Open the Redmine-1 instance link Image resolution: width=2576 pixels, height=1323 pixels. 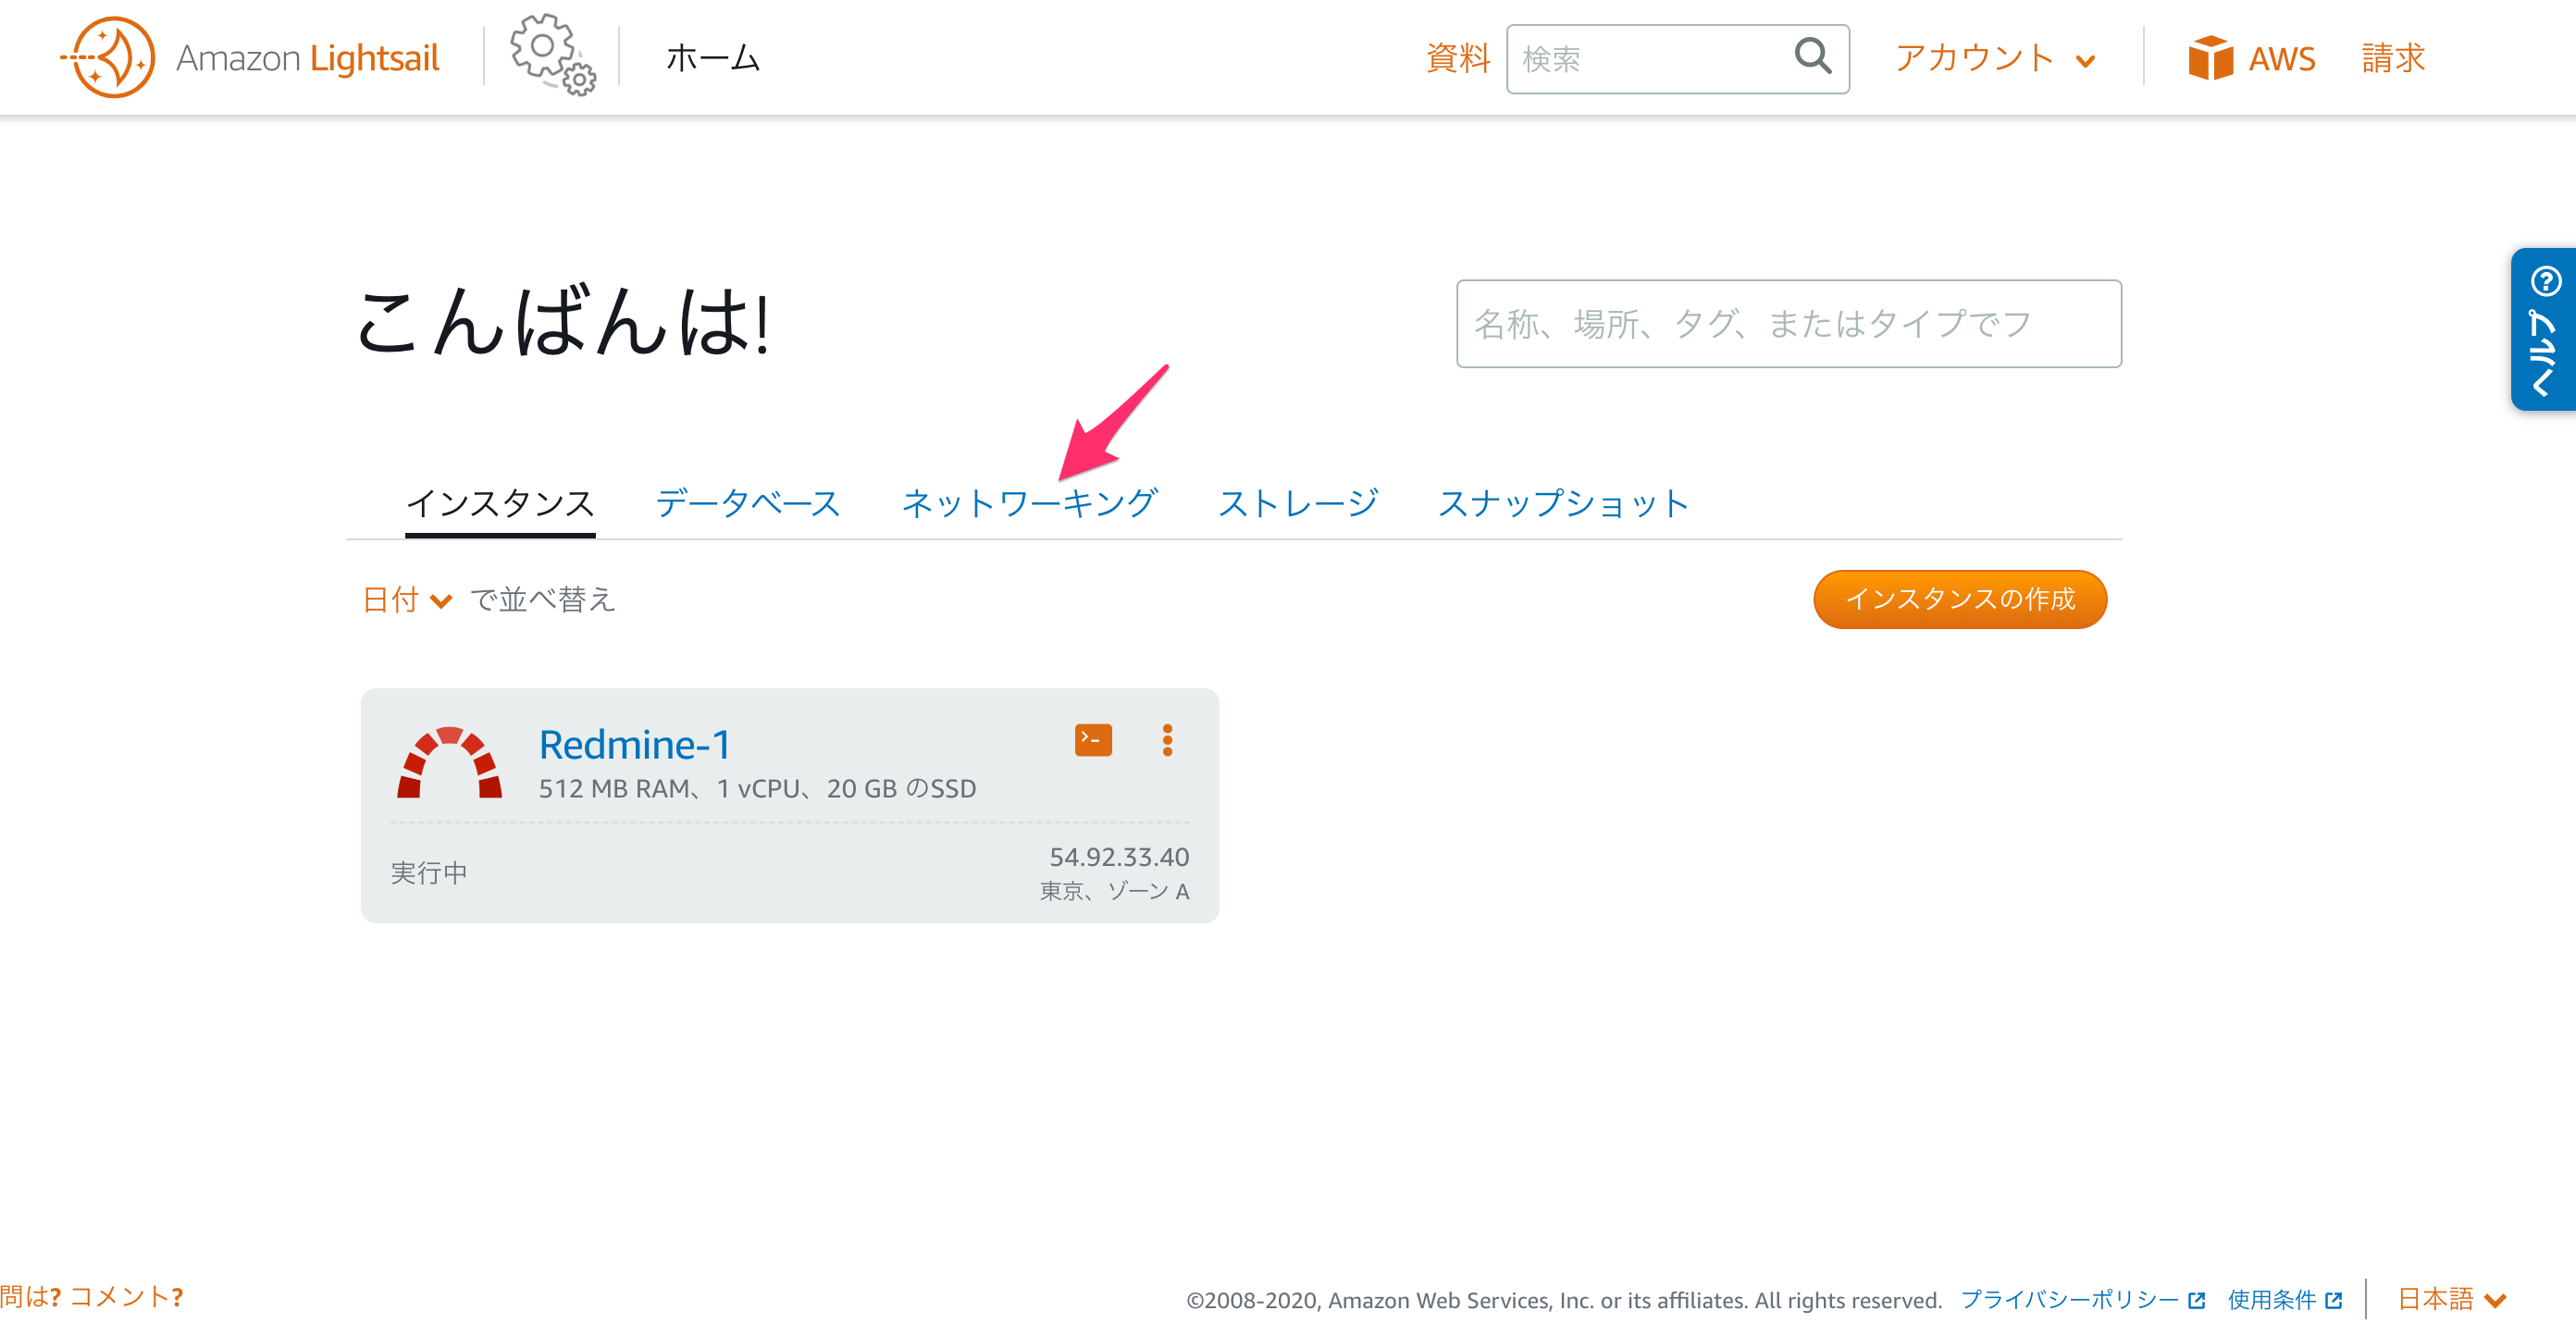pyautogui.click(x=634, y=745)
